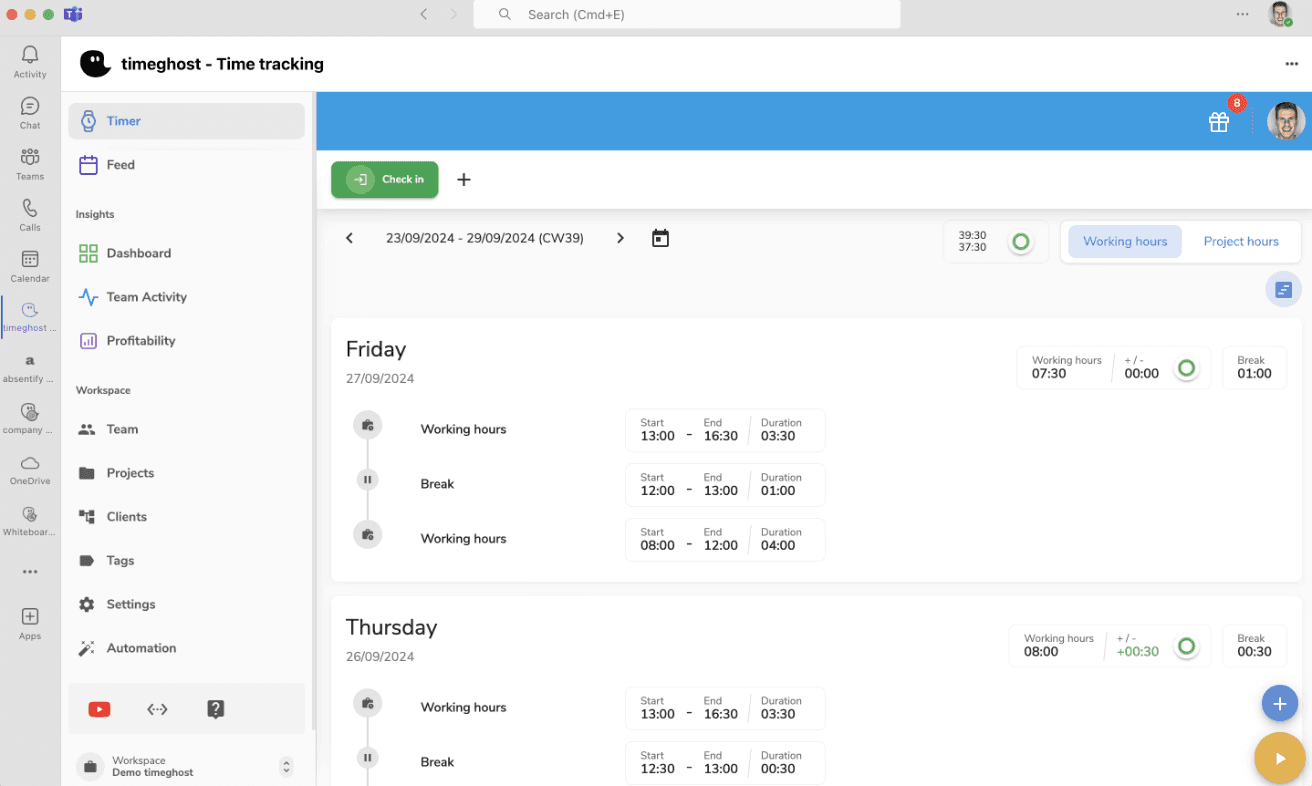Open the calendar date picker icon
1312x786 pixels.
[x=660, y=238]
